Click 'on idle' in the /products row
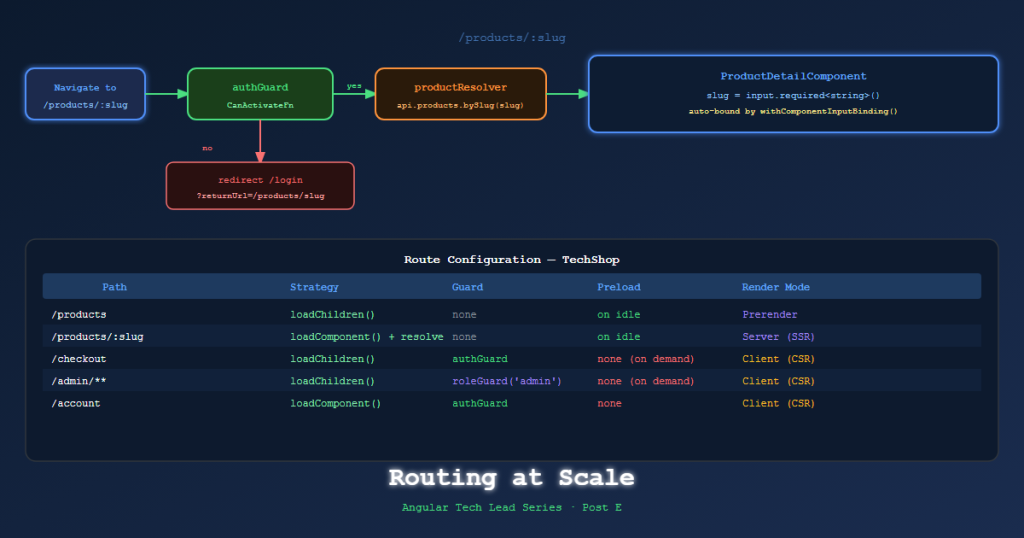This screenshot has height=538, width=1024. pos(618,315)
